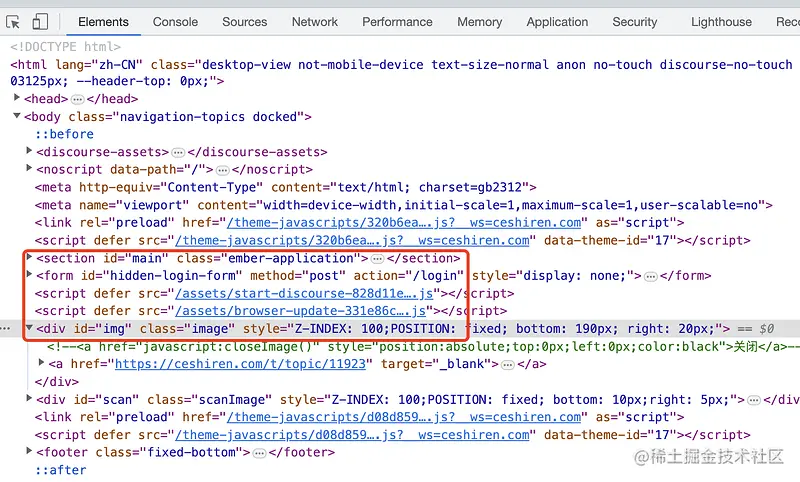Open the Network tab
Viewport: 800px width, 482px height.
[x=315, y=22]
